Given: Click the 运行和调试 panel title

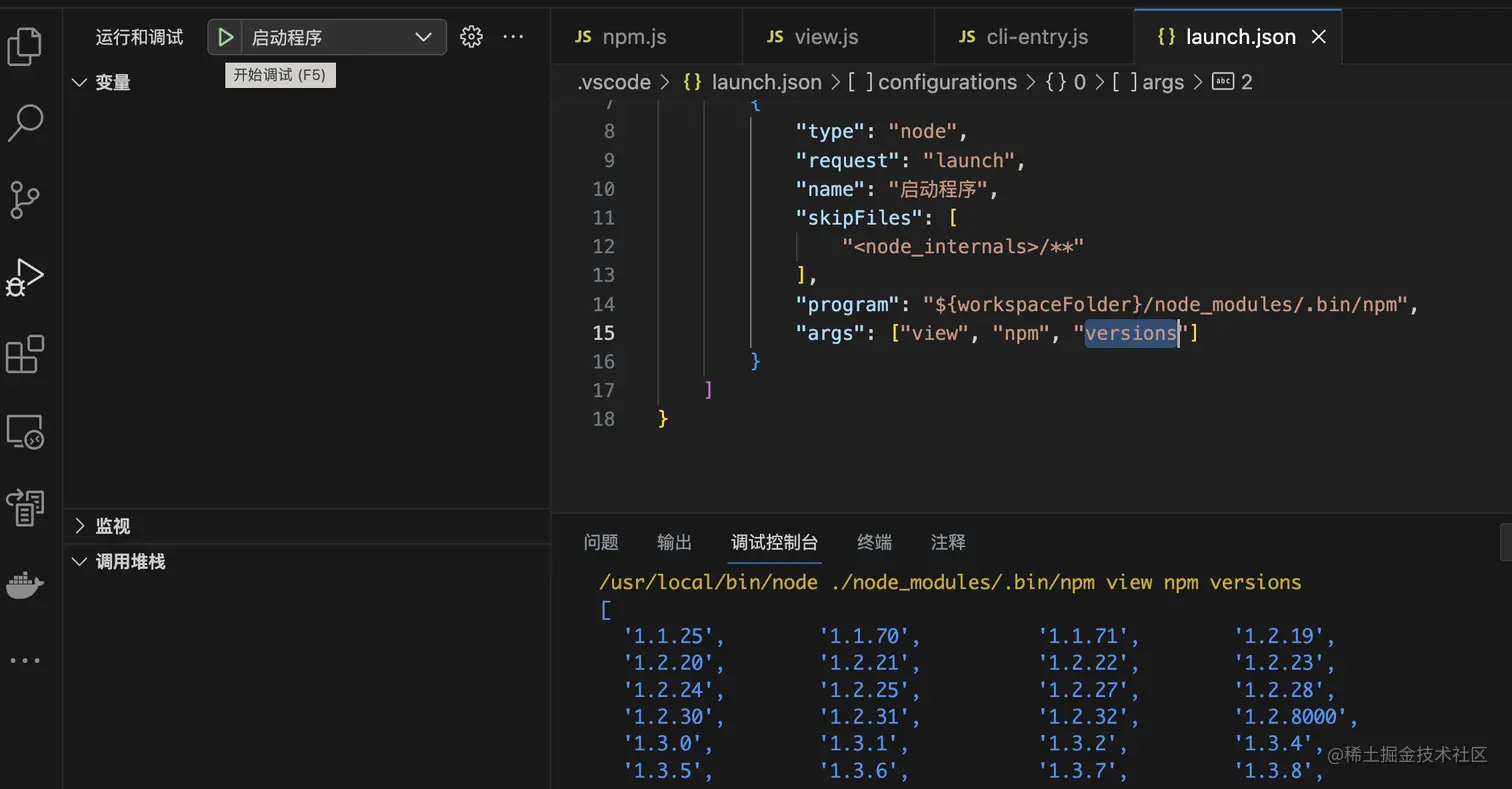Looking at the screenshot, I should coord(139,37).
